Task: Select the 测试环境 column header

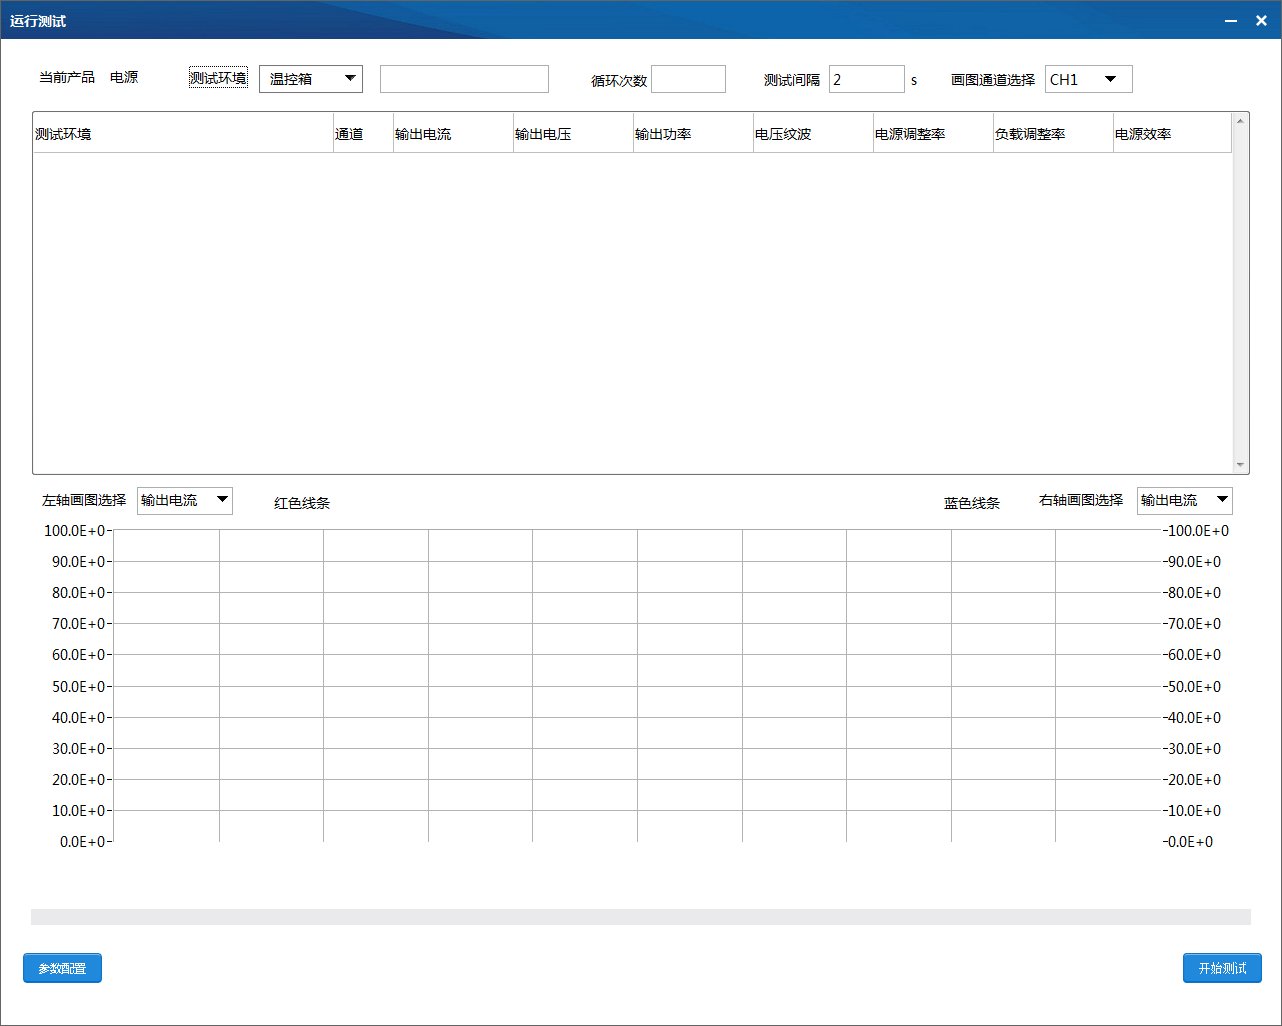Action: [183, 134]
